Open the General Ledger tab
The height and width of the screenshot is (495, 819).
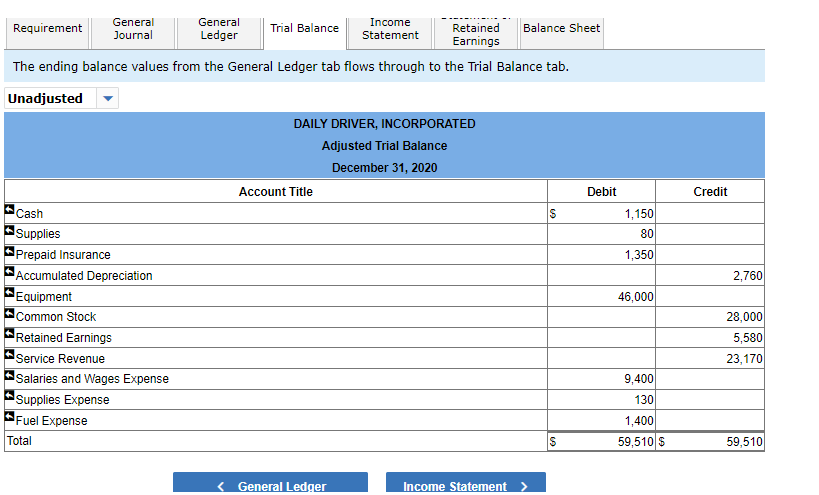point(219,33)
